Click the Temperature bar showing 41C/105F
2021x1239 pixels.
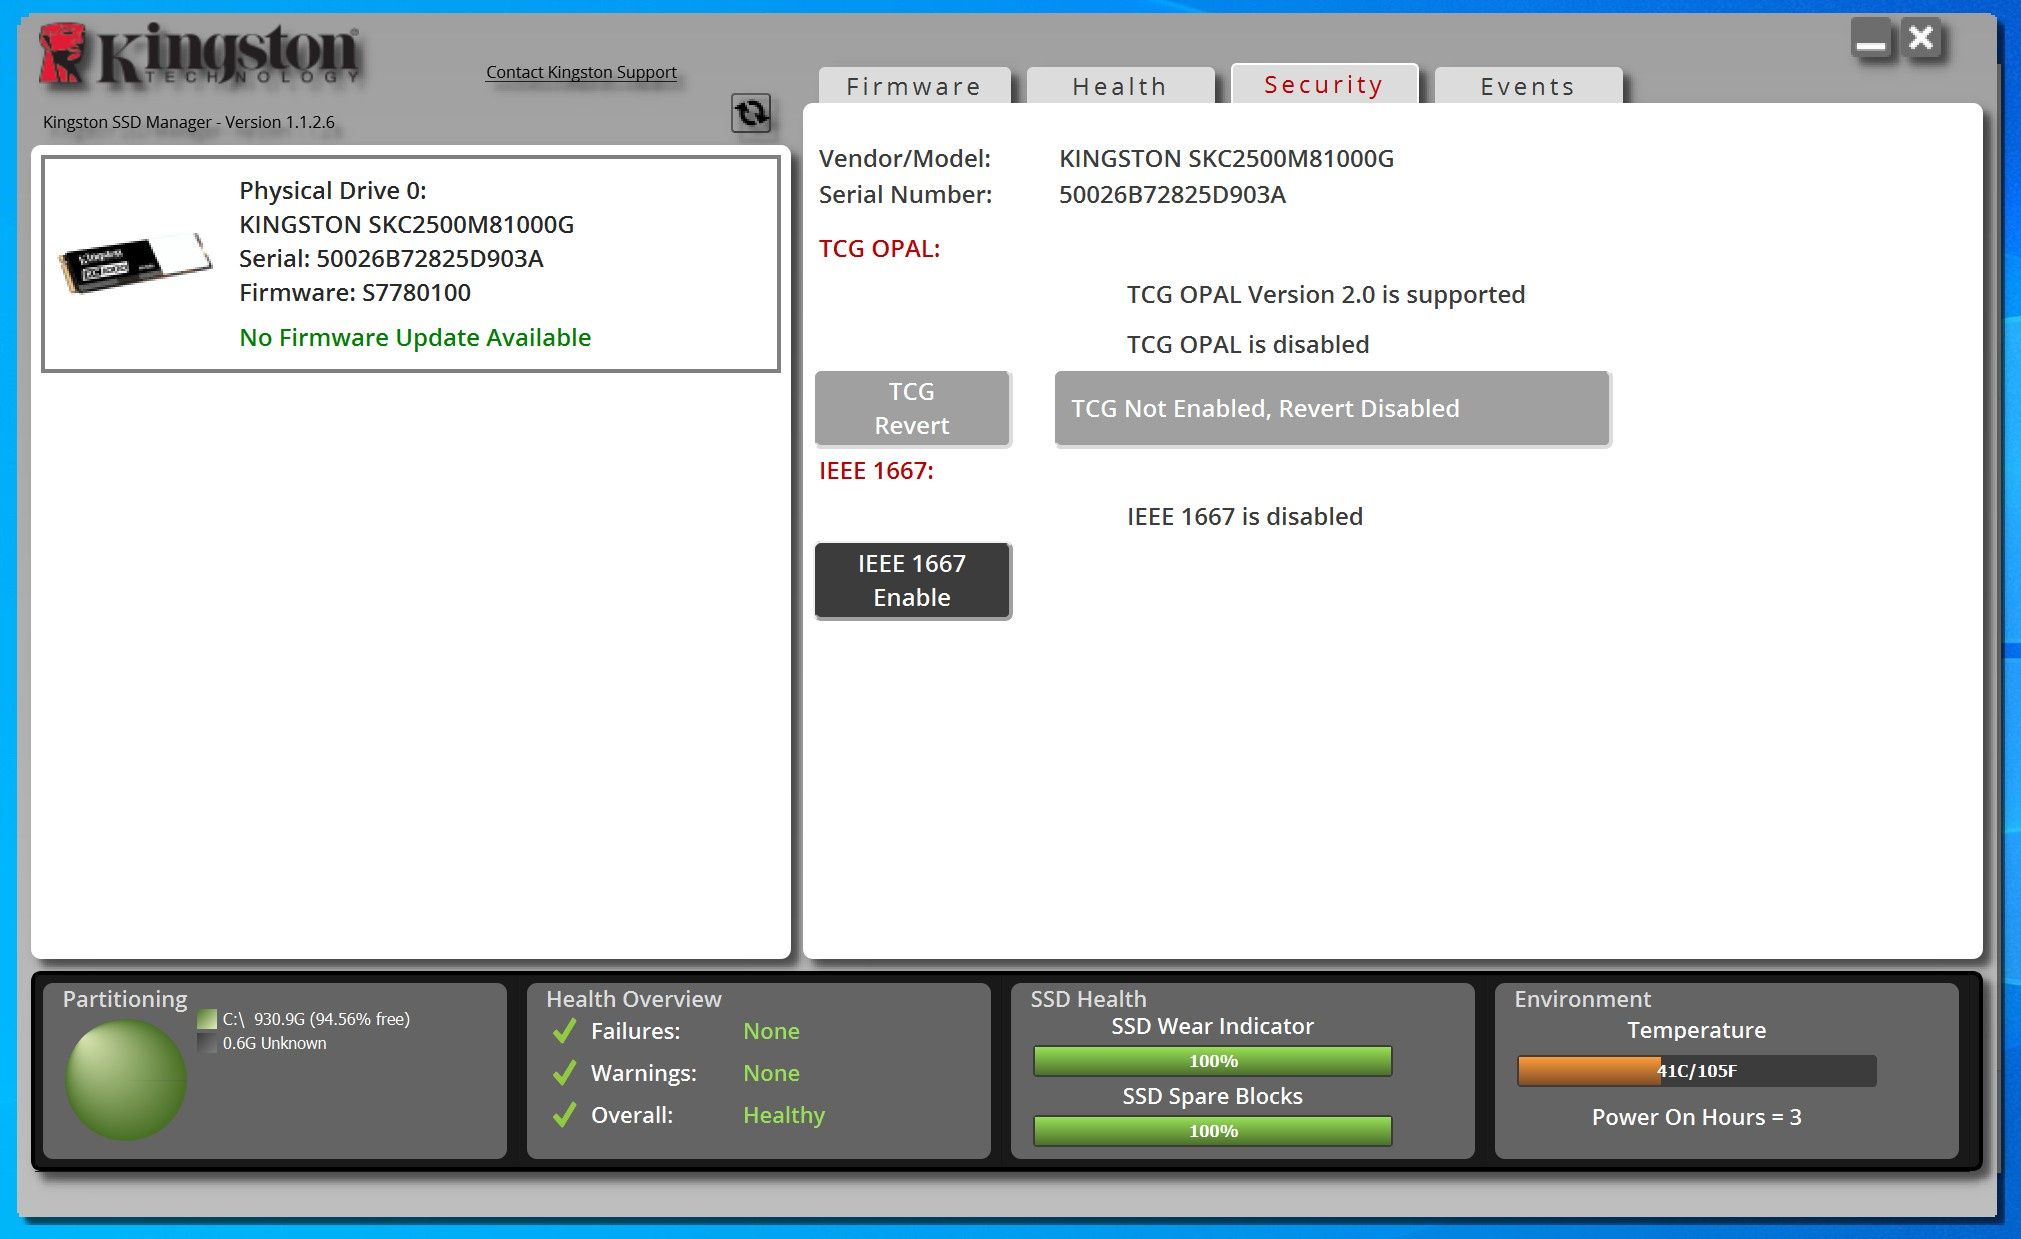click(x=1696, y=1071)
